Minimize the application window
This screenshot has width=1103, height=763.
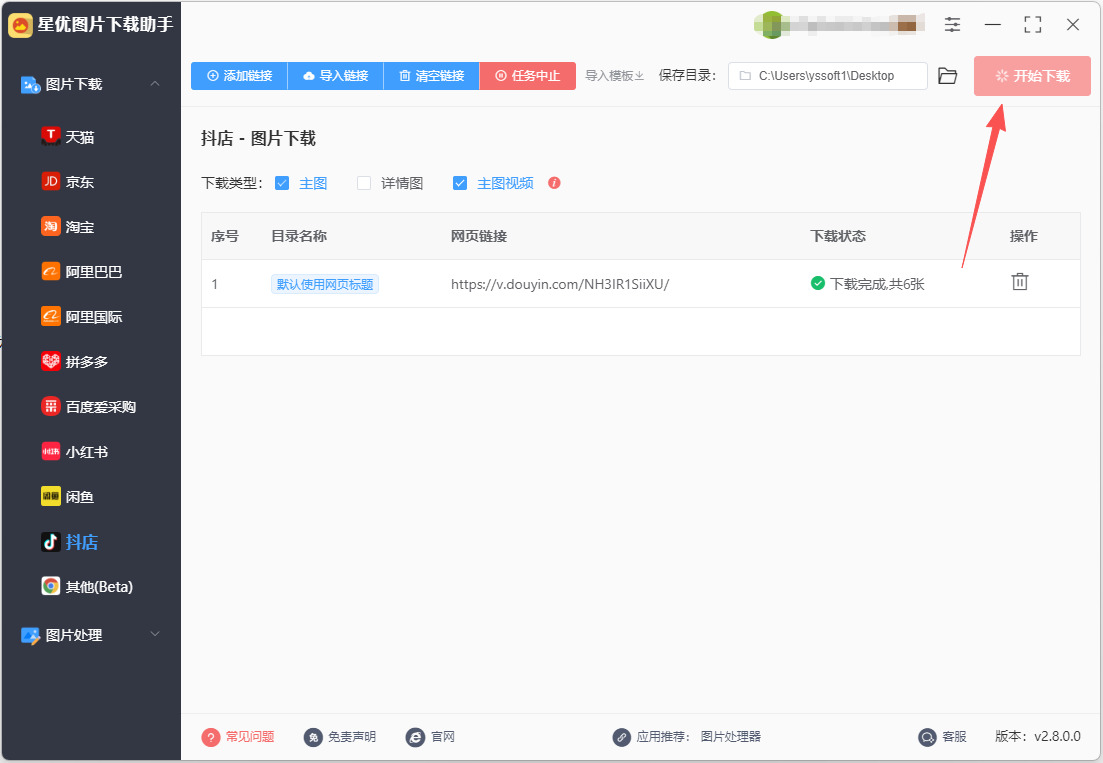coord(993,25)
